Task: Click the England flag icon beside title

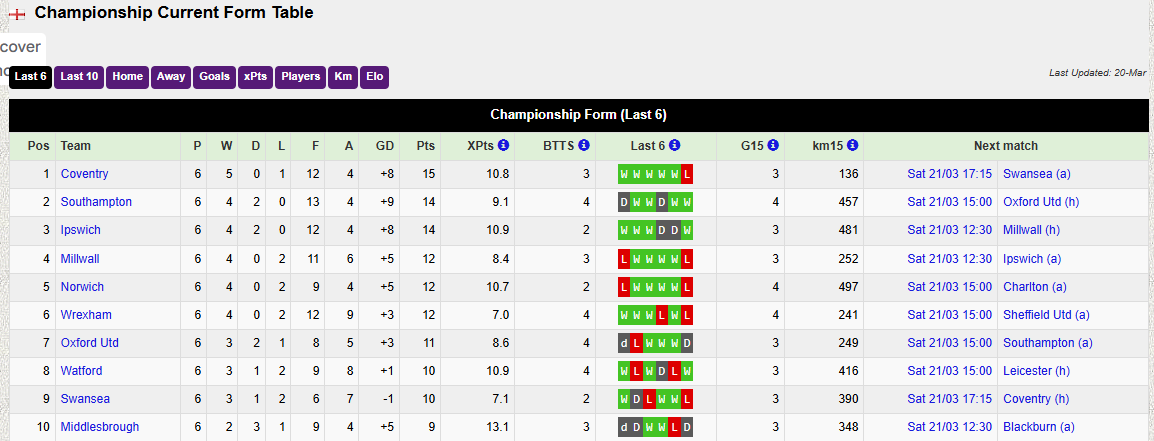Action: pos(17,14)
